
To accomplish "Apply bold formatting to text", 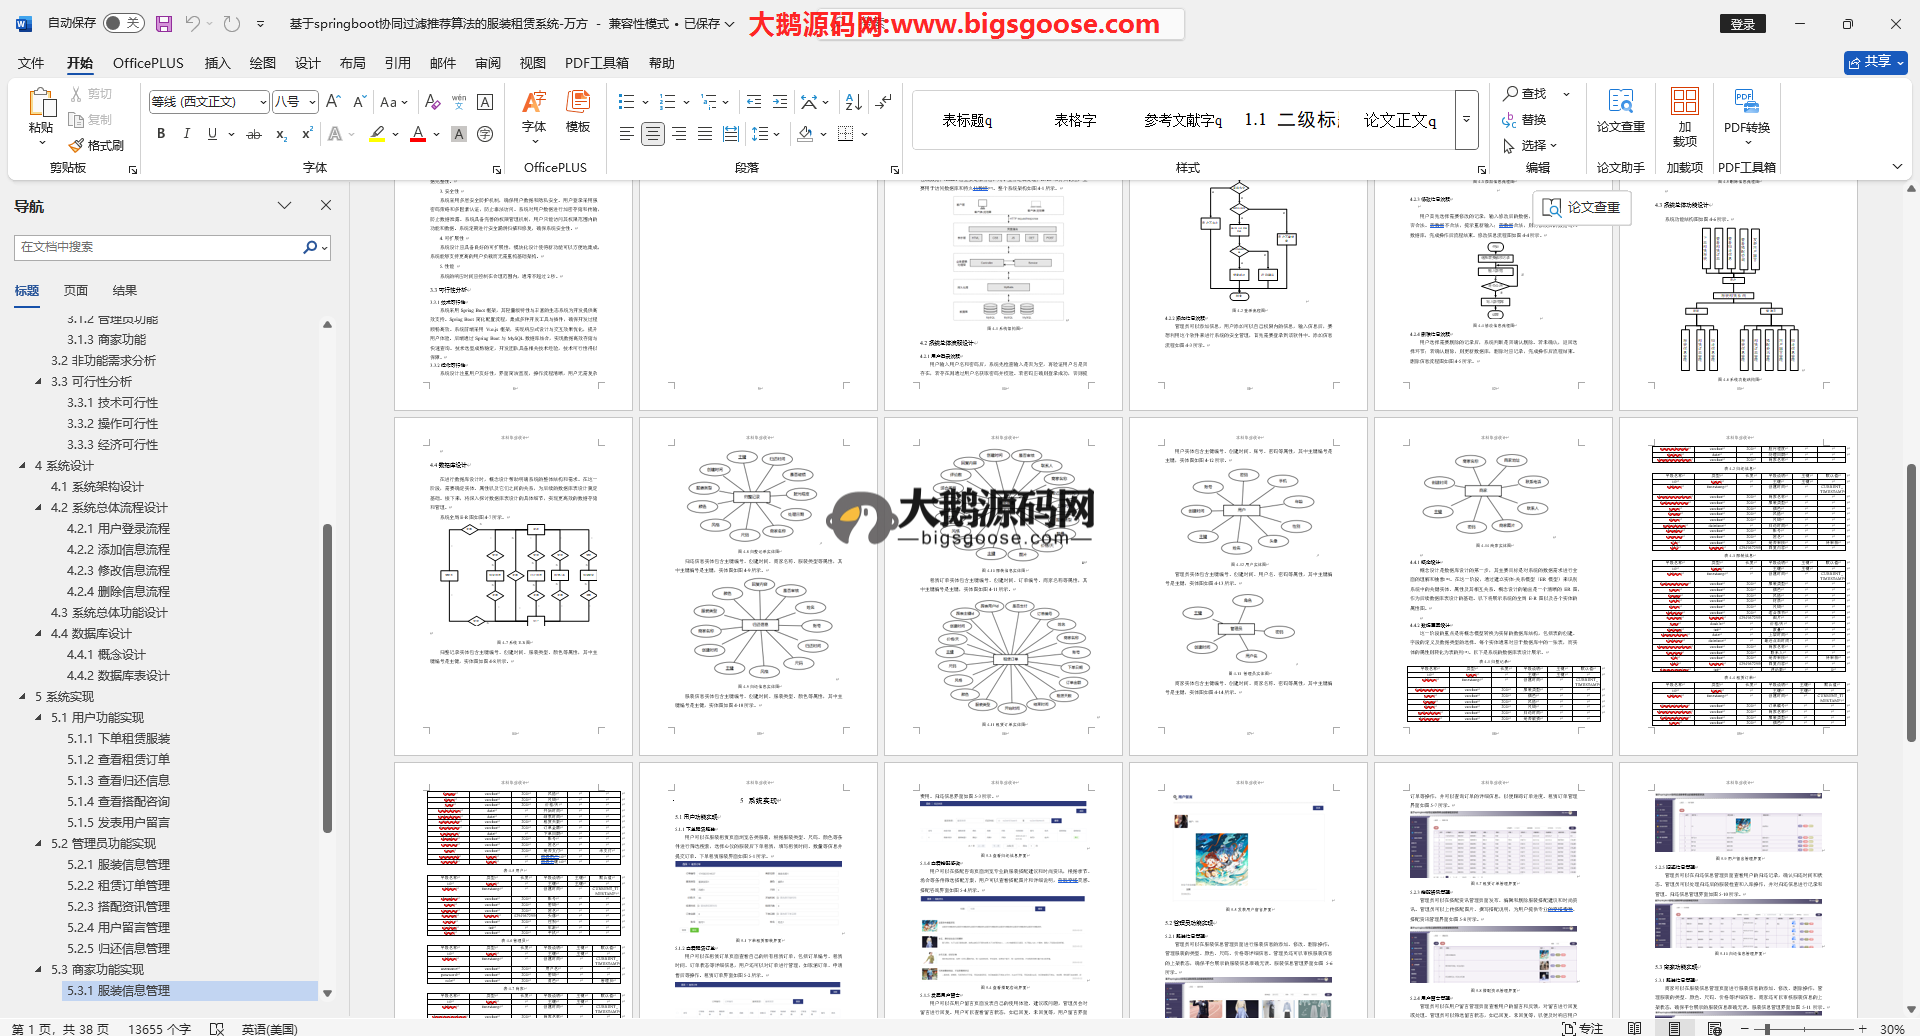I will (x=161, y=134).
